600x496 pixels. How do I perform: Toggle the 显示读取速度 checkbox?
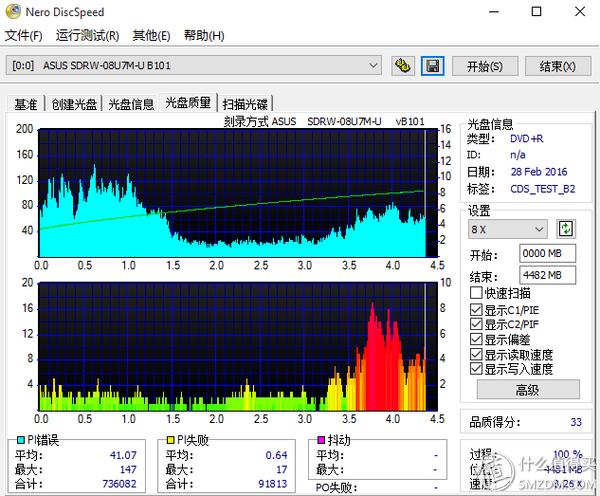476,354
